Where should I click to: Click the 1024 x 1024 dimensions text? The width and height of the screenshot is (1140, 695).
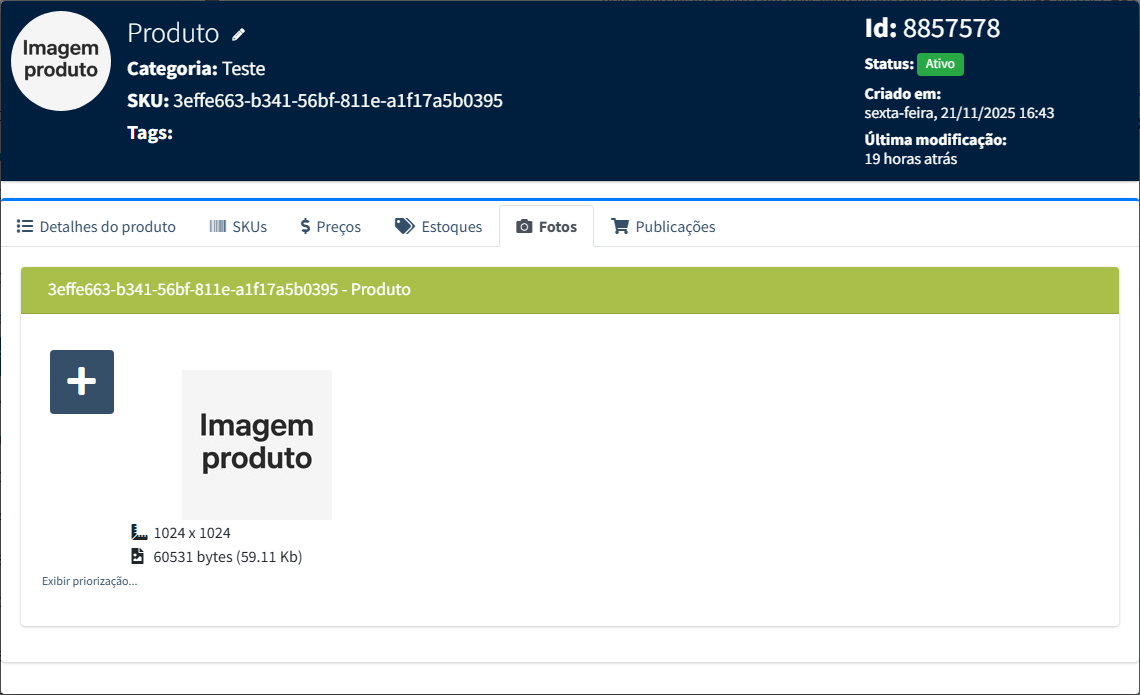192,533
